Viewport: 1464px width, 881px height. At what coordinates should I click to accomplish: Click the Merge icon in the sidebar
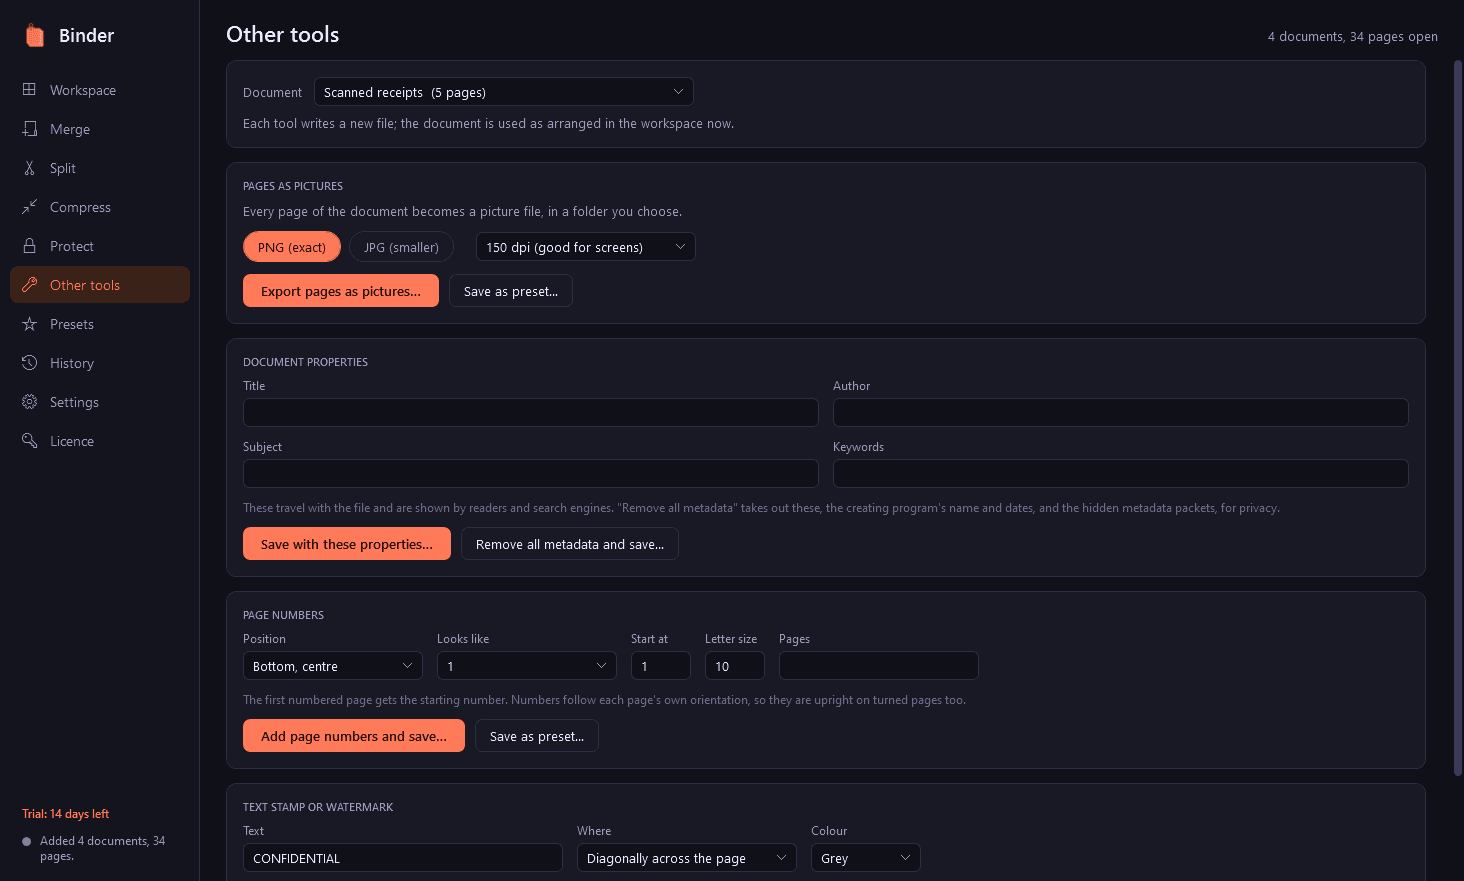29,129
